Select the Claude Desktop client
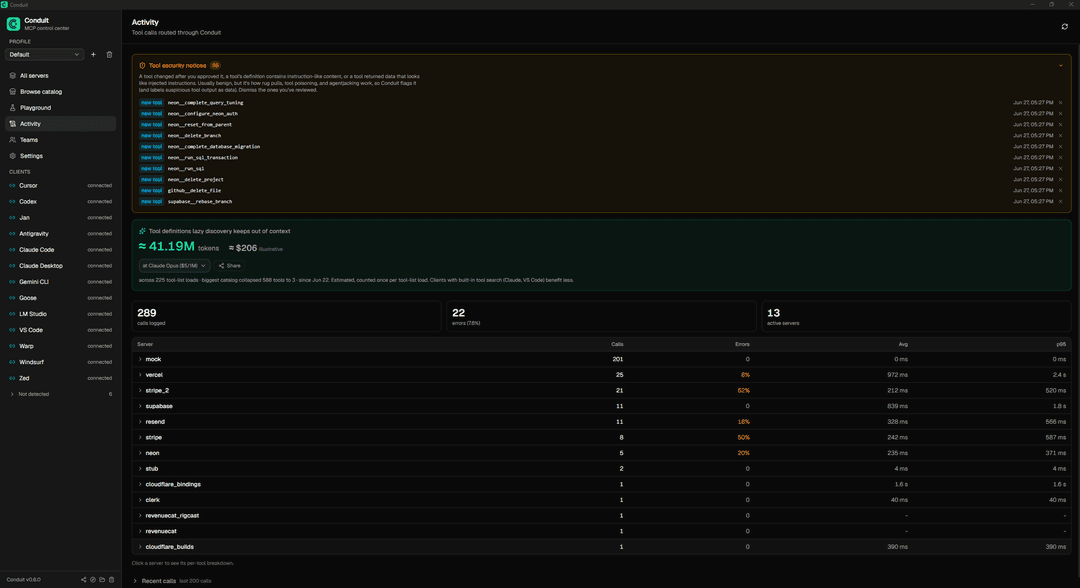Image resolution: width=1080 pixels, height=588 pixels. point(60,266)
